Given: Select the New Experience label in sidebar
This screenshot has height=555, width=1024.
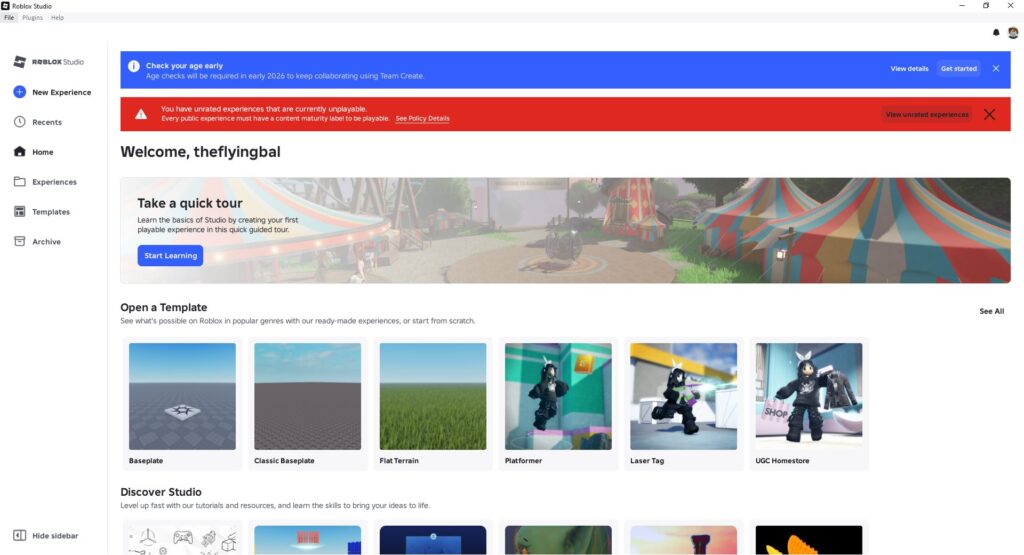Looking at the screenshot, I should point(61,92).
